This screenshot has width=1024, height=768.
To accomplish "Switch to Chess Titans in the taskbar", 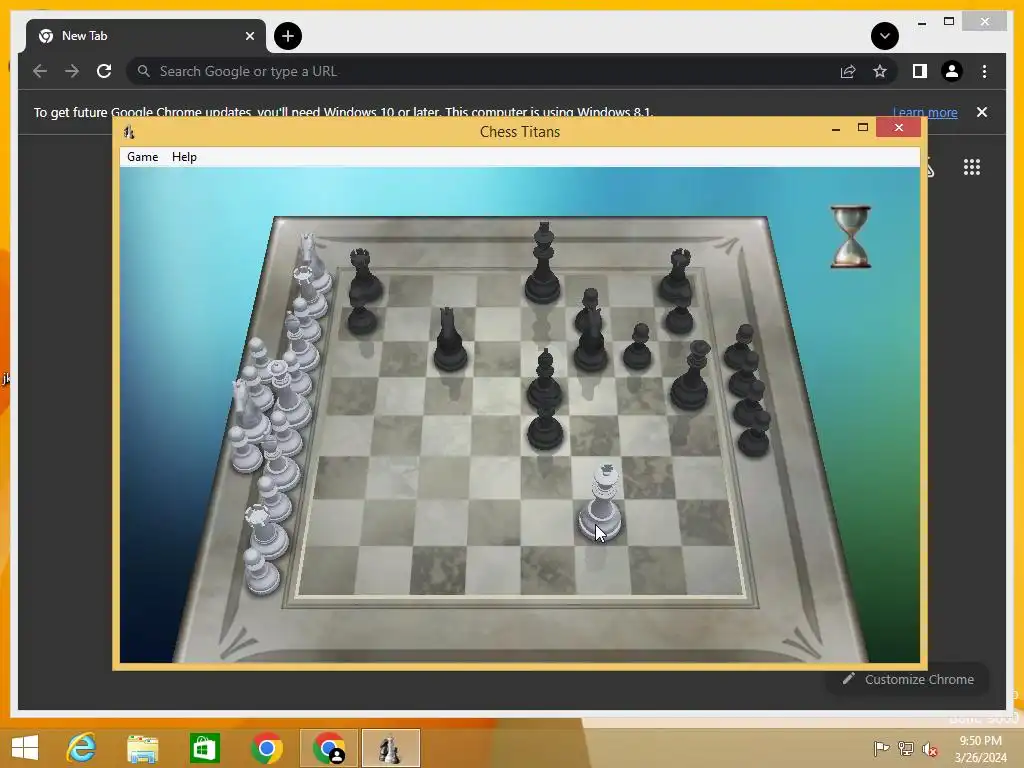I will point(390,748).
